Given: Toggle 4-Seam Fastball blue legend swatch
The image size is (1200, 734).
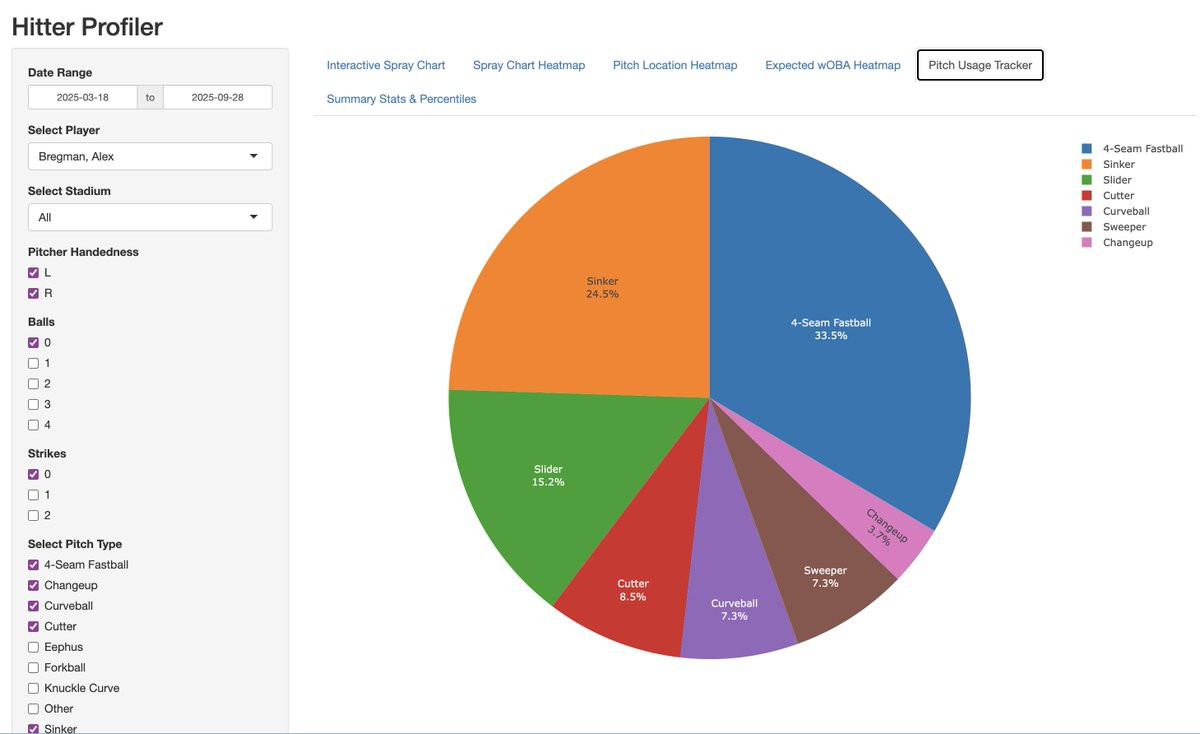Looking at the screenshot, I should point(1087,148).
